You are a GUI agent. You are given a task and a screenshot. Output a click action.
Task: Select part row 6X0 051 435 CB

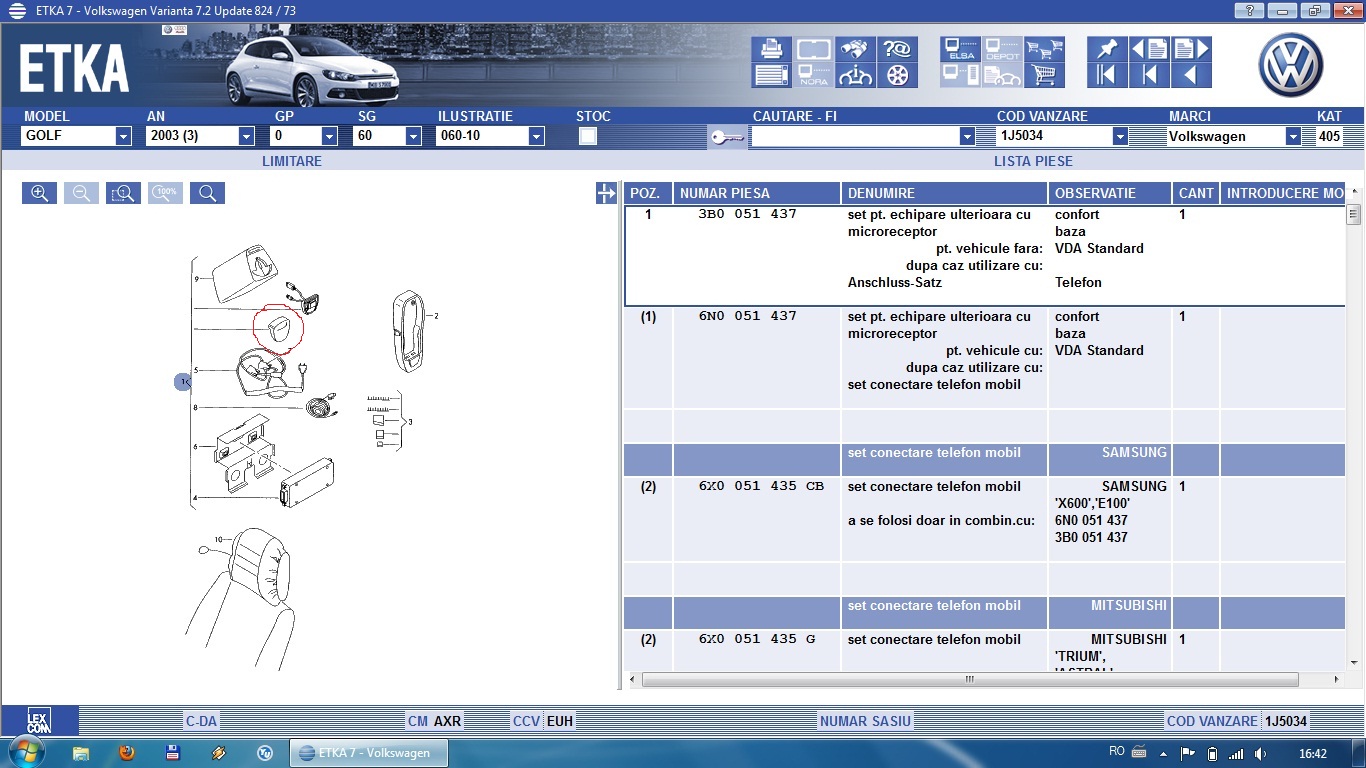[x=985, y=519]
